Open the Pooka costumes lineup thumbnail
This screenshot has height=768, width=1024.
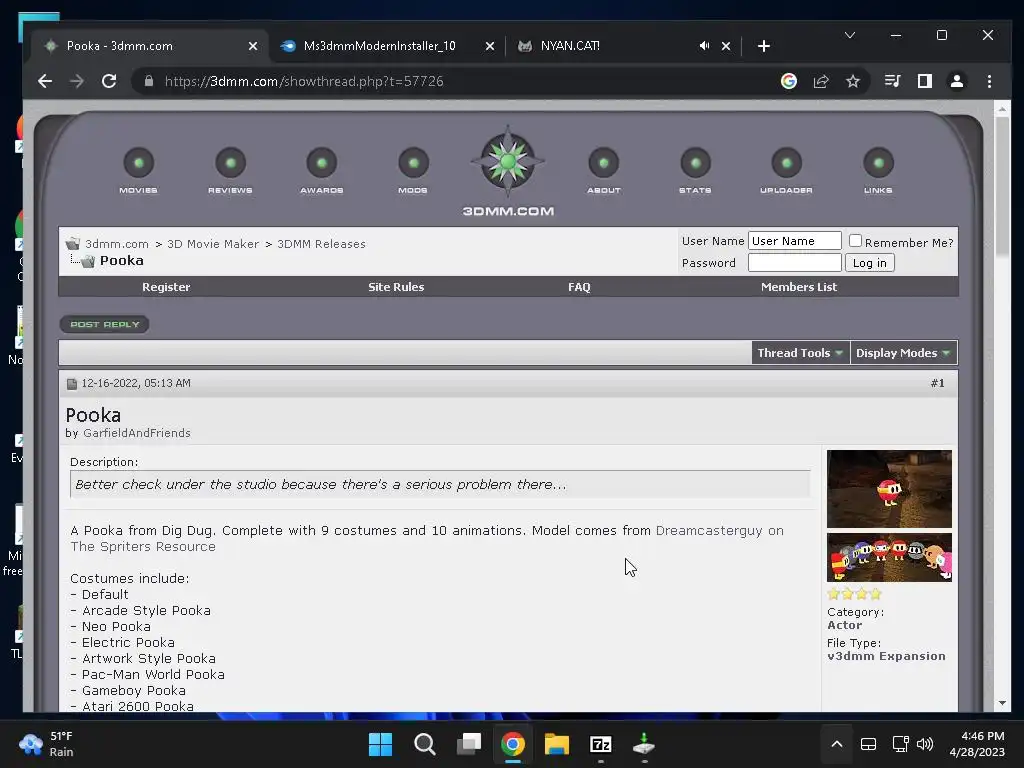[889, 557]
